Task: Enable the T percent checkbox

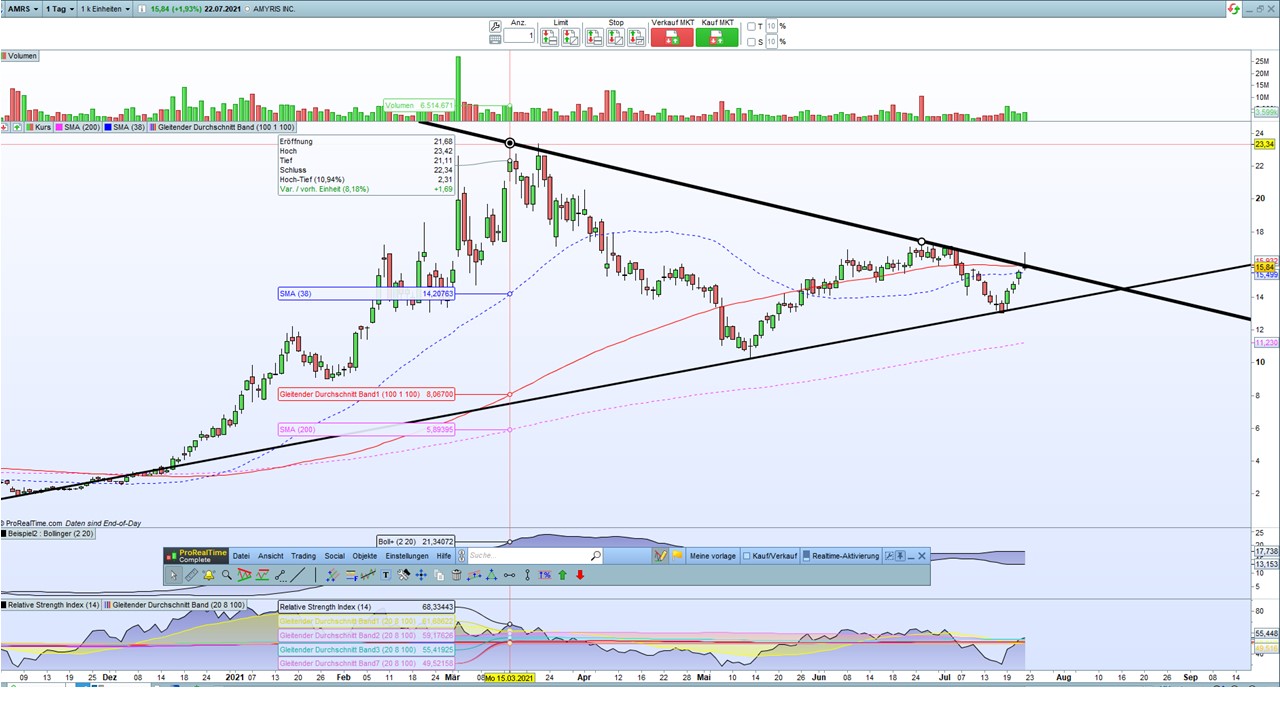Action: (751, 27)
